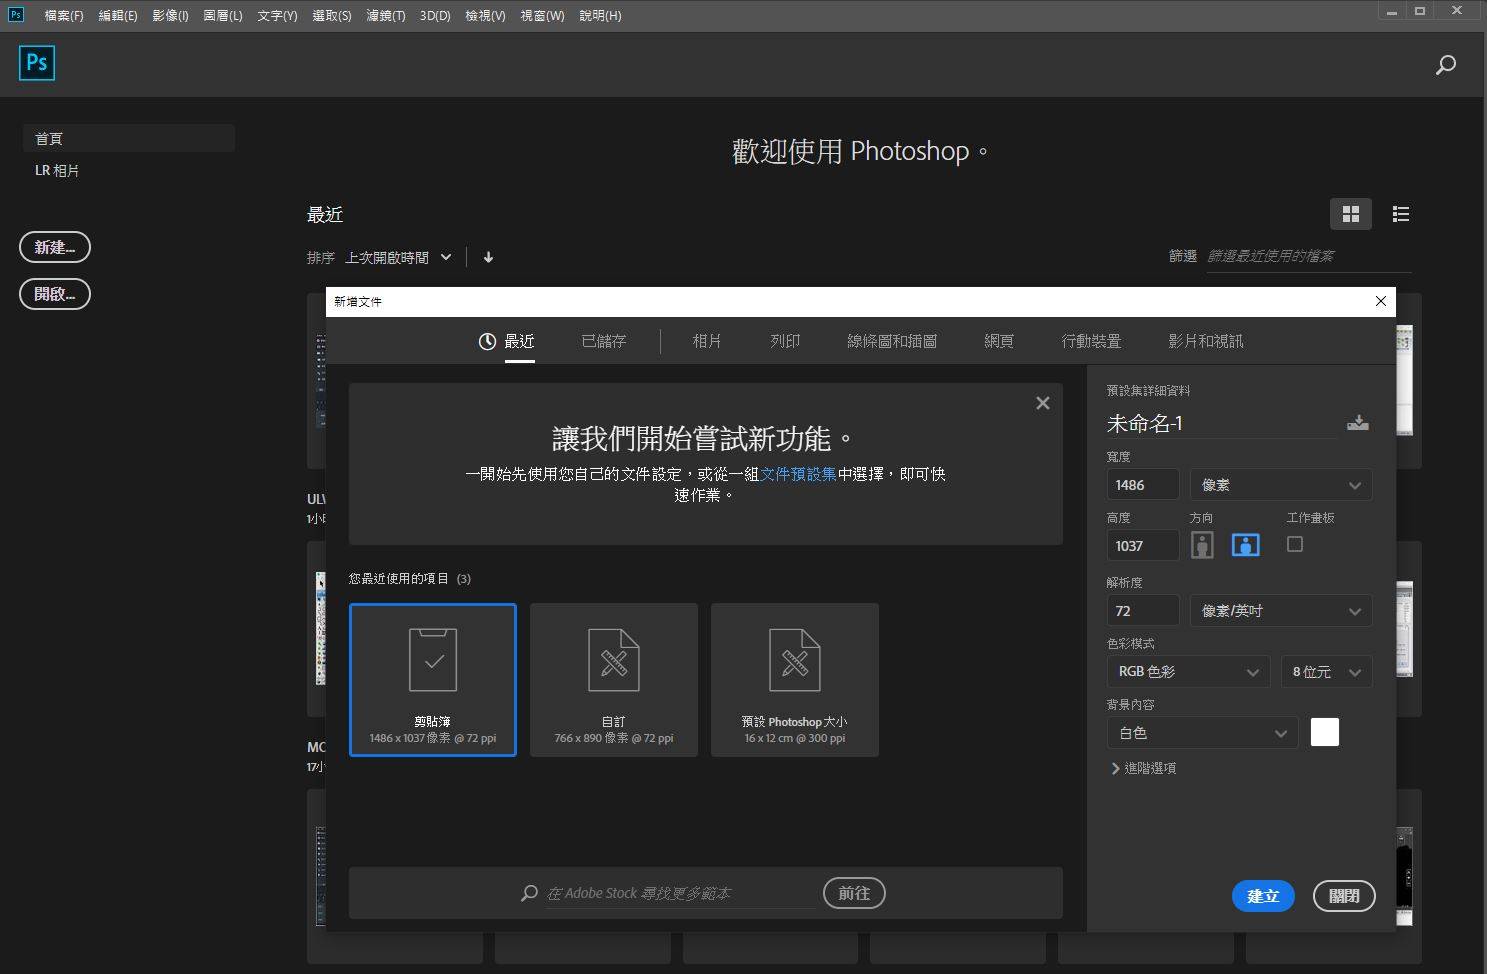Switch to the 已儲存 tab
The width and height of the screenshot is (1487, 974).
point(604,341)
